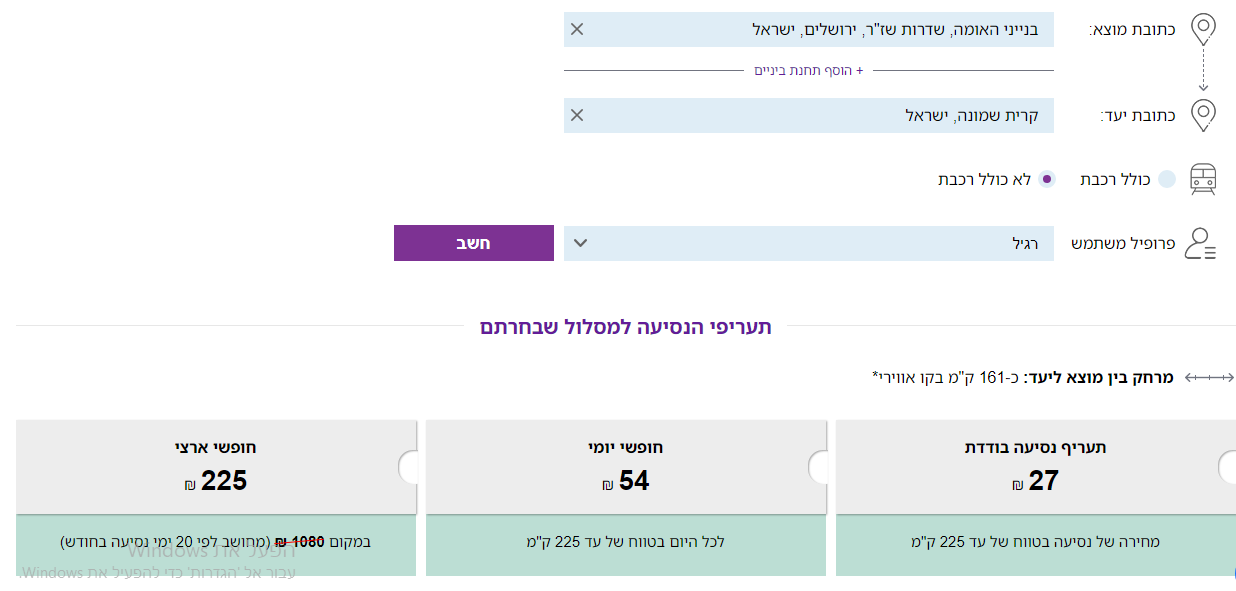Clear the origin address with its X
Image resolution: width=1236 pixels, height=591 pixels.
click(577, 29)
